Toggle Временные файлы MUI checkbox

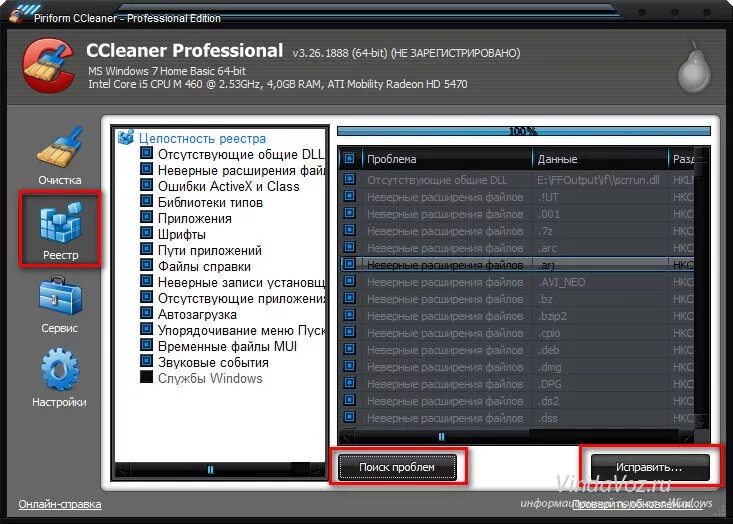(146, 345)
